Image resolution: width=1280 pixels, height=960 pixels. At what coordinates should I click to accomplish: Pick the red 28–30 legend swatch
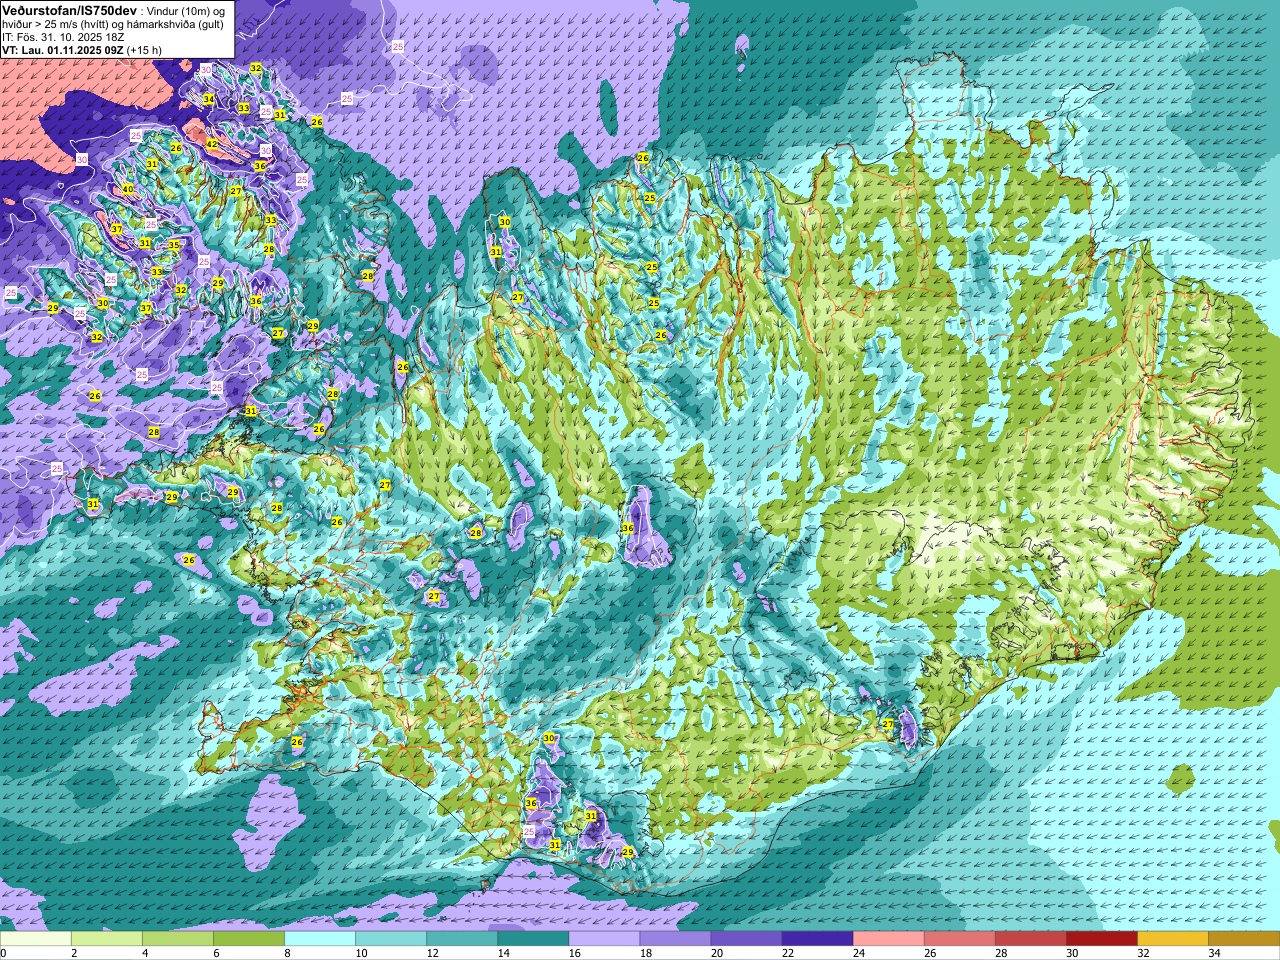(x=1030, y=939)
